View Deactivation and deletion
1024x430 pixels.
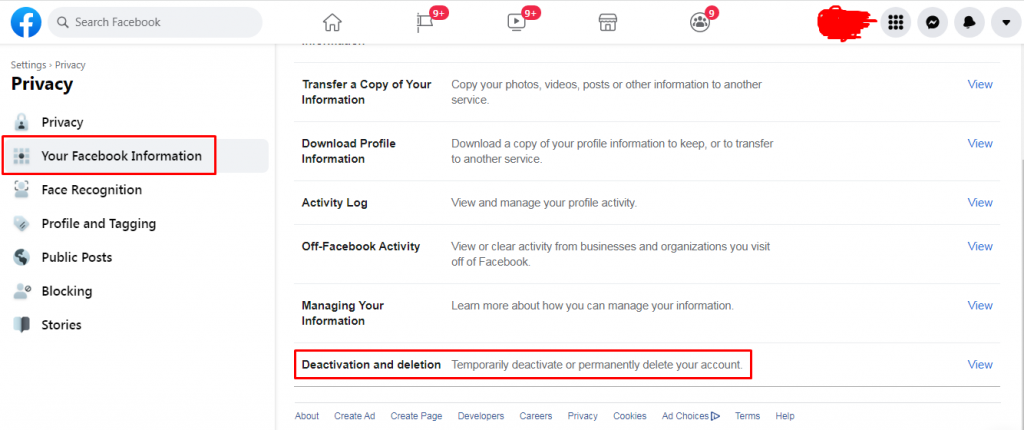(980, 365)
